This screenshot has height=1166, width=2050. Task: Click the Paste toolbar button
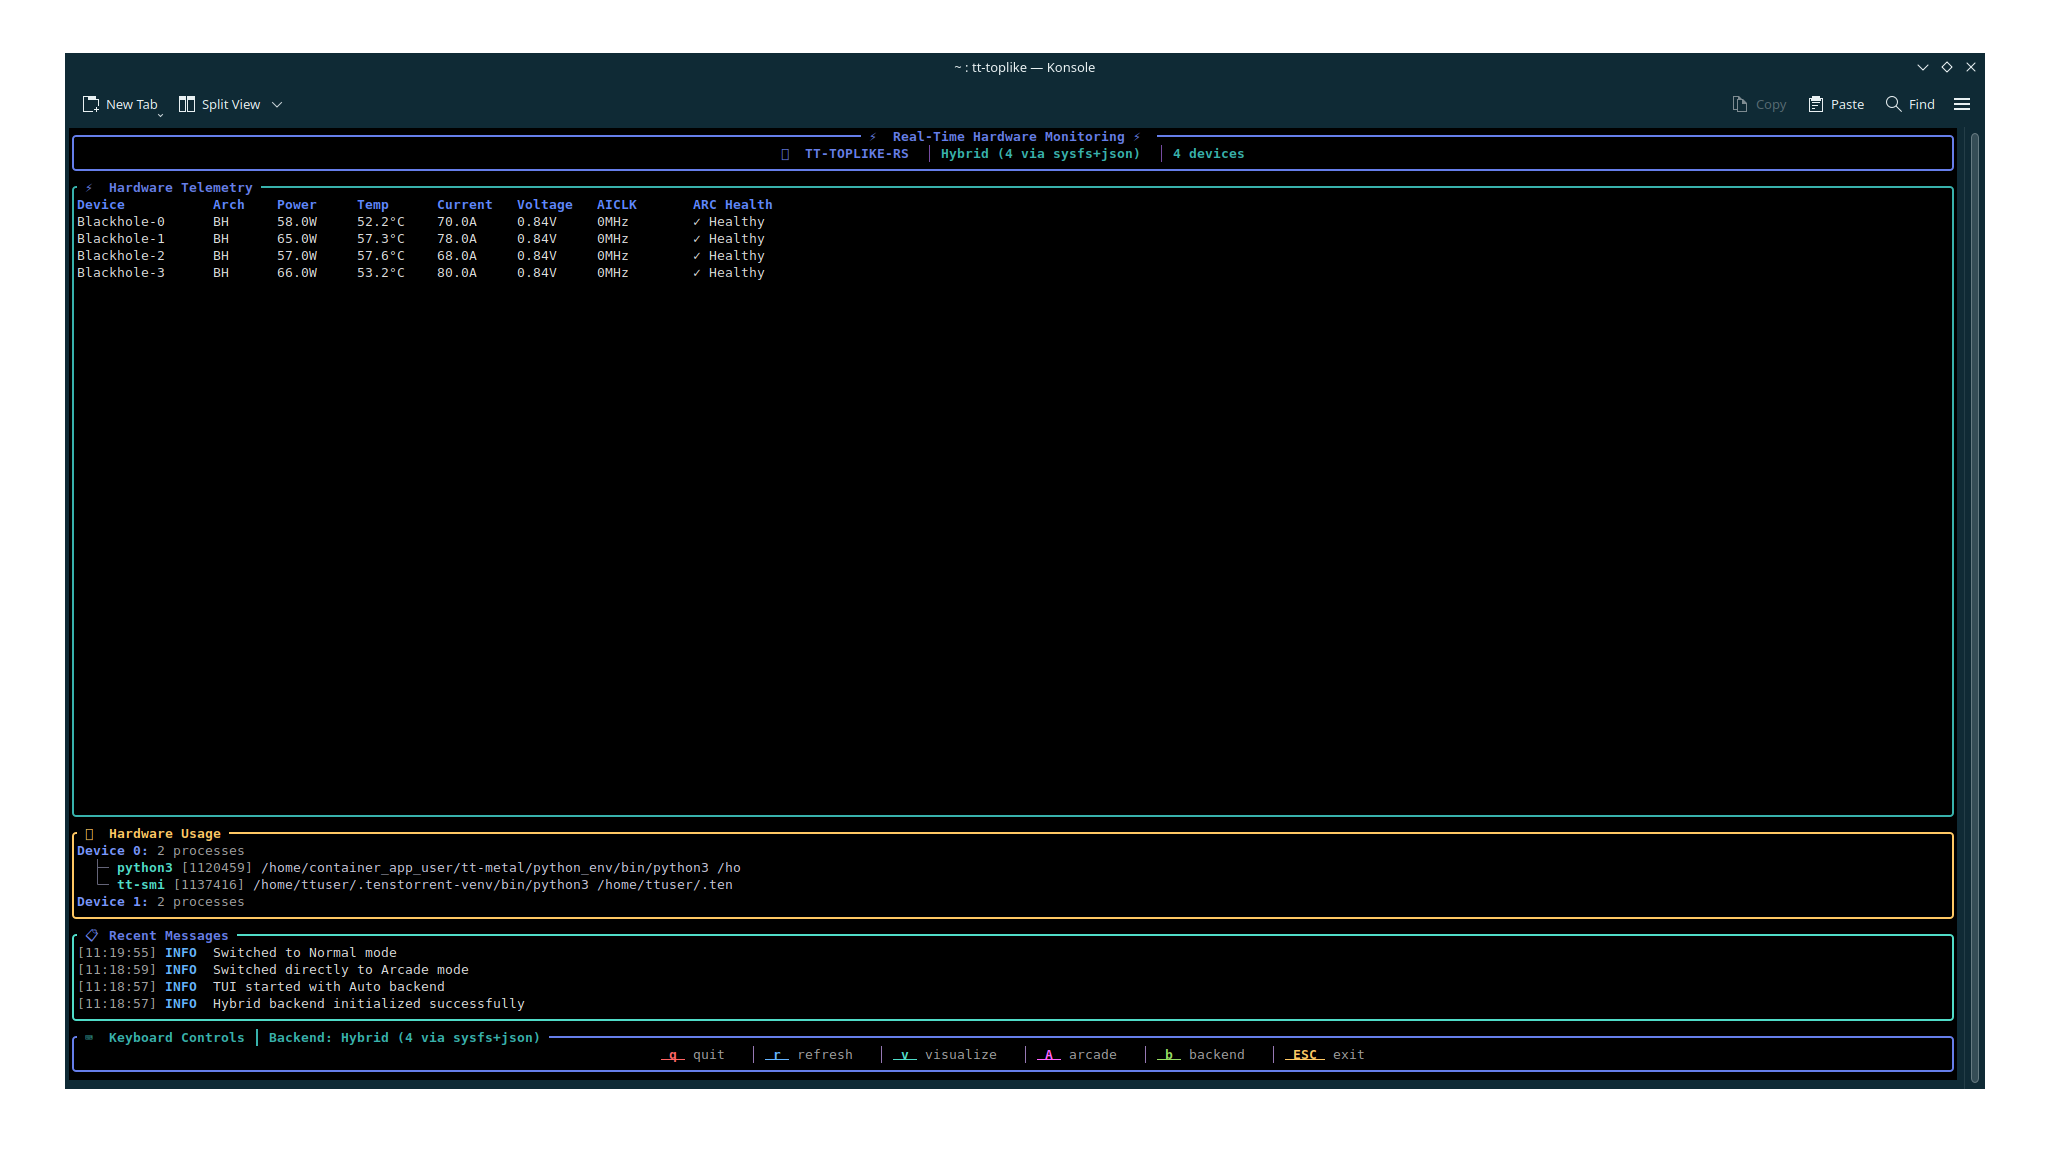pos(1836,104)
